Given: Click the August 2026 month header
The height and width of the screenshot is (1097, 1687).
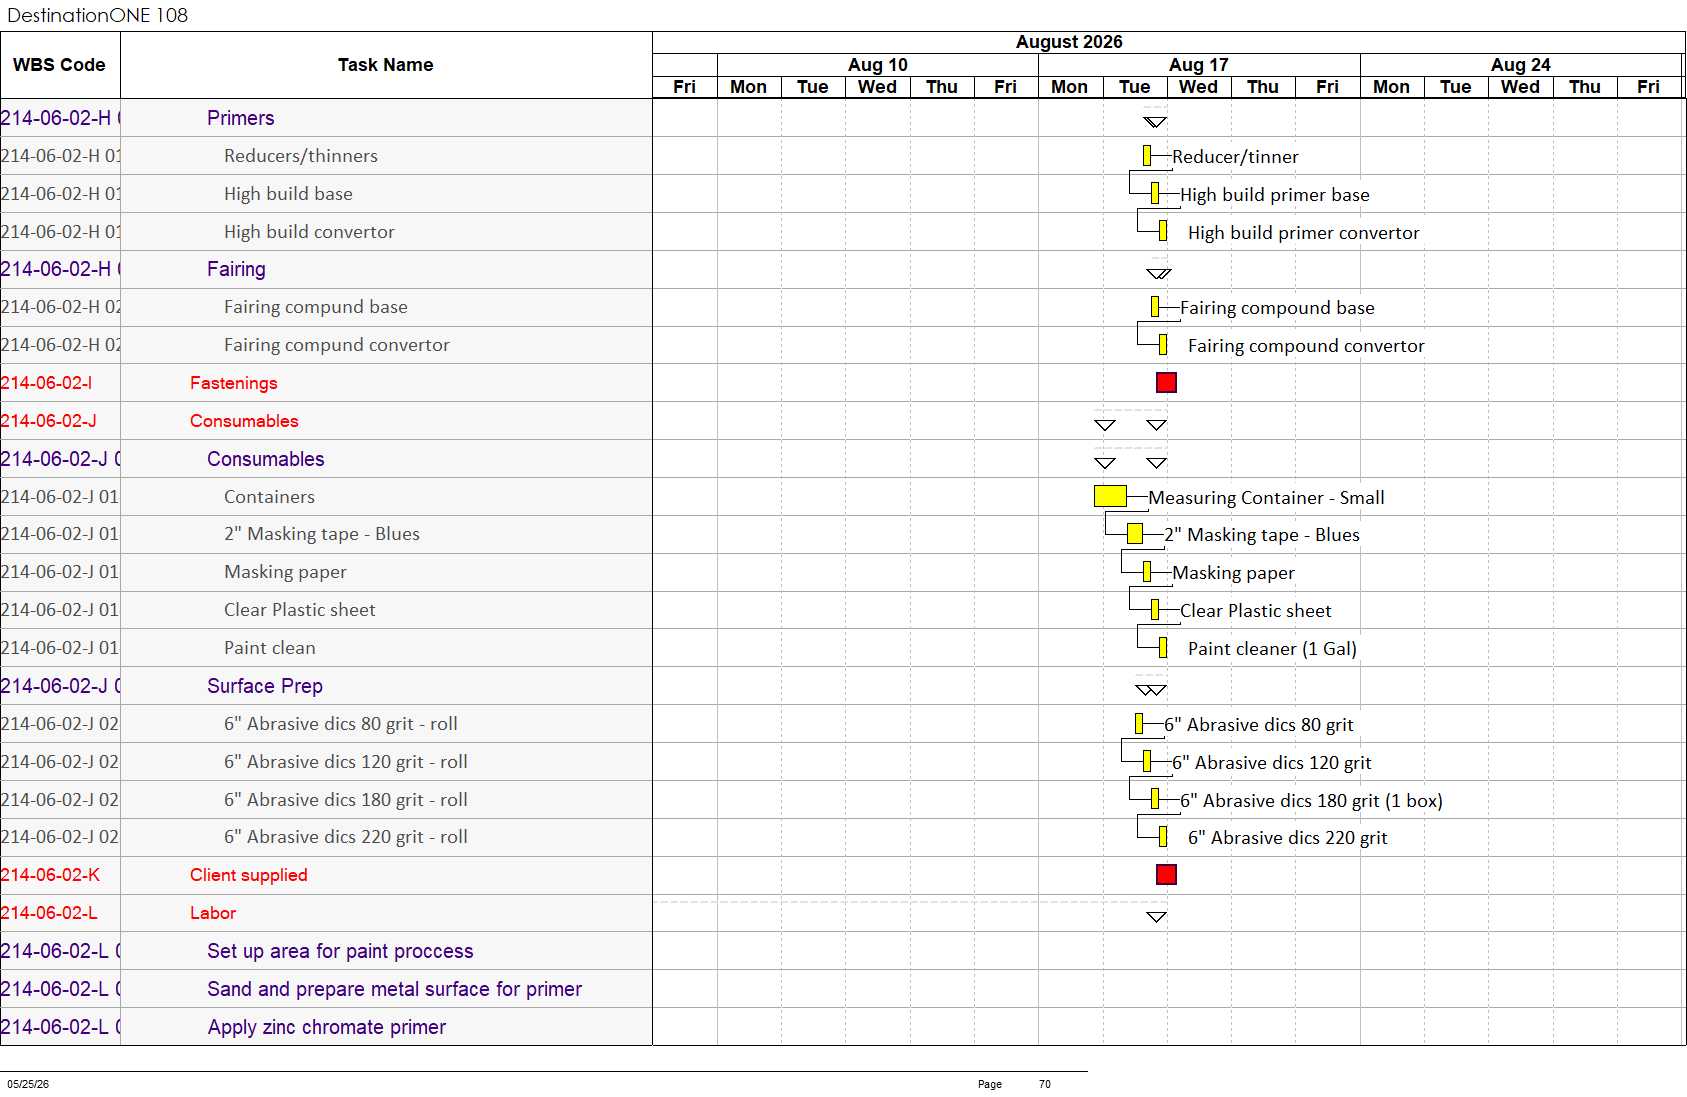Looking at the screenshot, I should pos(1069,42).
